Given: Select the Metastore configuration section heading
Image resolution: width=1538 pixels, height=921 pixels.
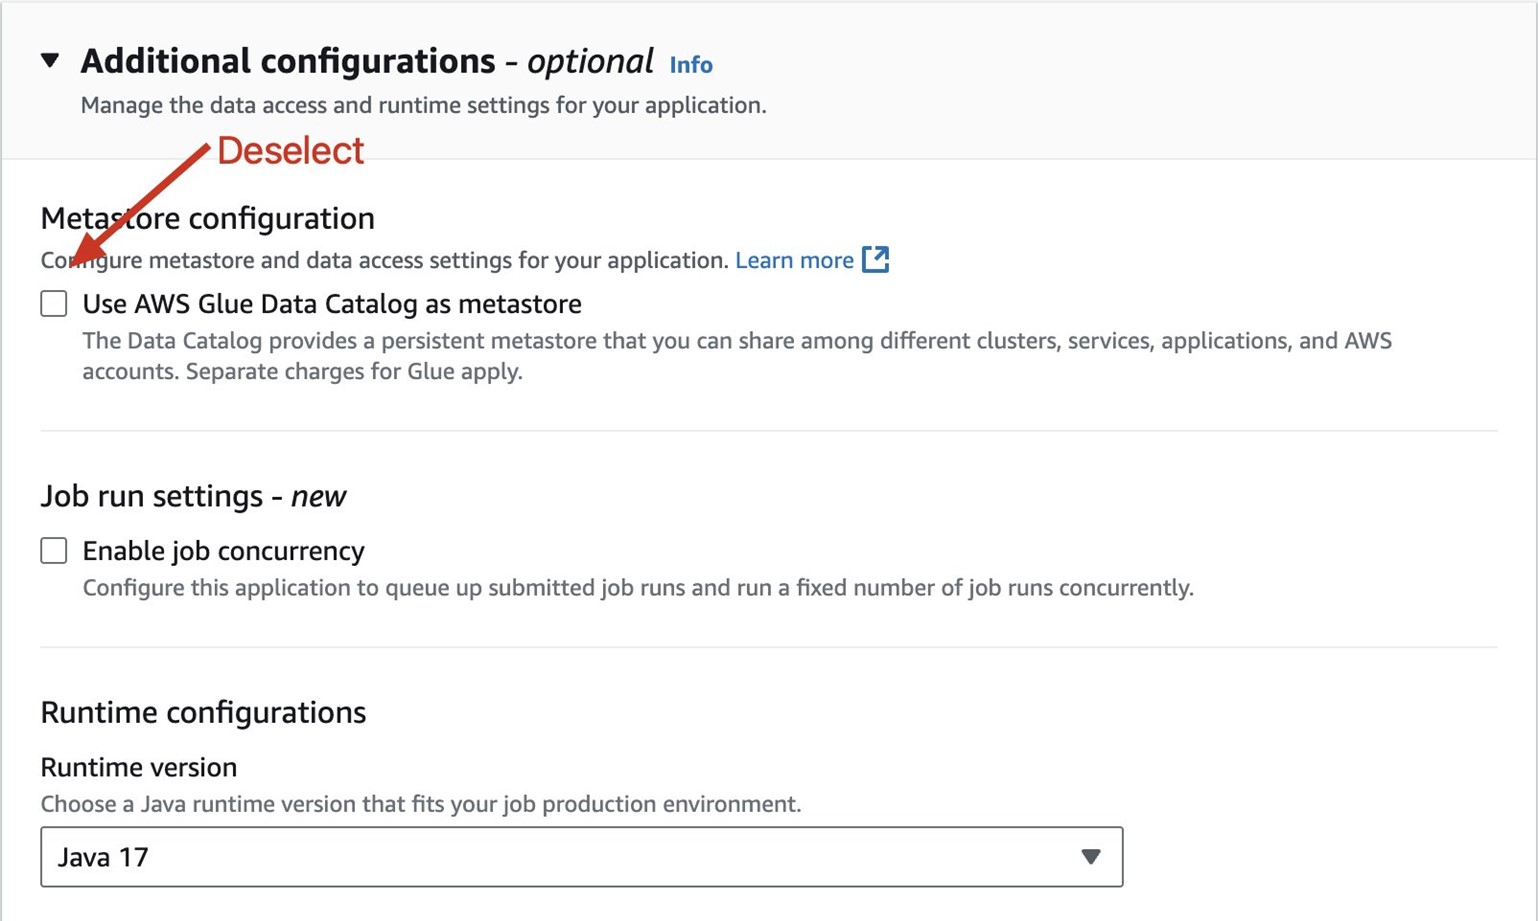Looking at the screenshot, I should click(x=207, y=218).
